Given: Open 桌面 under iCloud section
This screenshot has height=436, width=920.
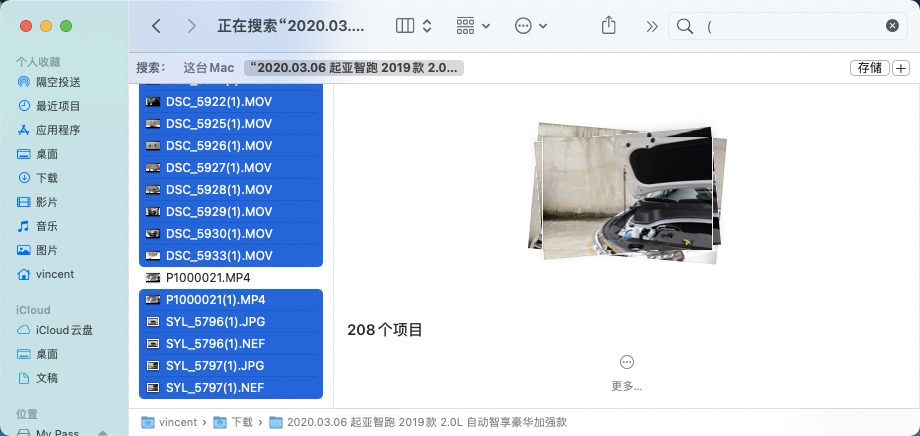Looking at the screenshot, I should click(38, 354).
